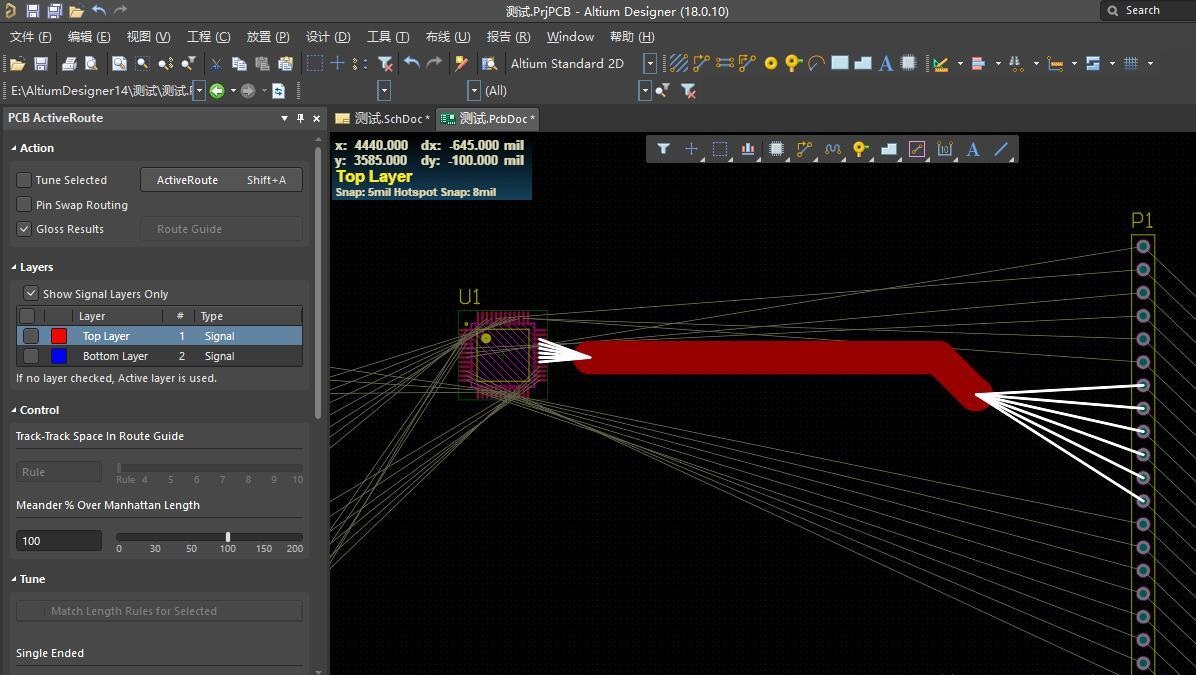Click the Place Component chip icon
Image resolution: width=1196 pixels, height=675 pixels.
[x=908, y=63]
